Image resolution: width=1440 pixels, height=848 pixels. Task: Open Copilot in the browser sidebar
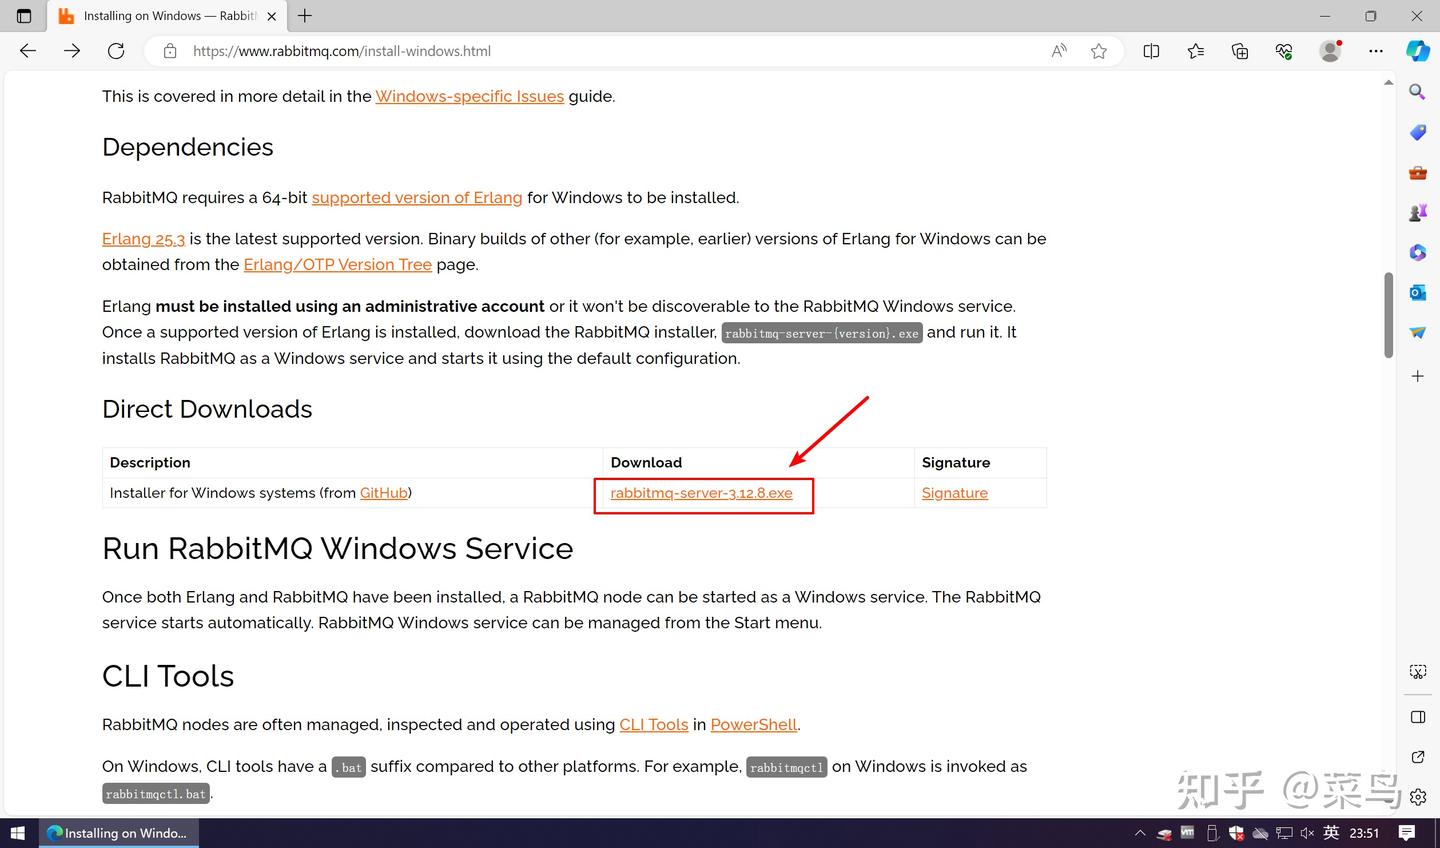pyautogui.click(x=1417, y=51)
